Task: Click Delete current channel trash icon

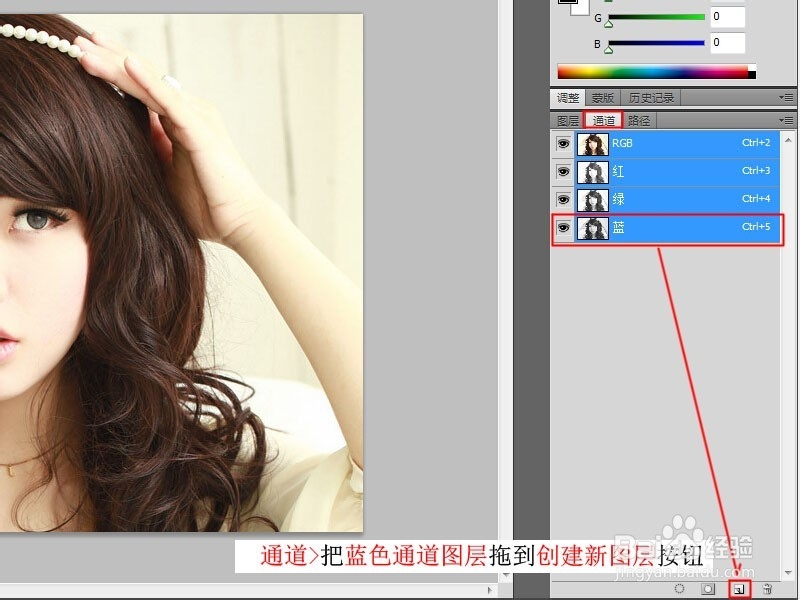Action: [x=767, y=589]
